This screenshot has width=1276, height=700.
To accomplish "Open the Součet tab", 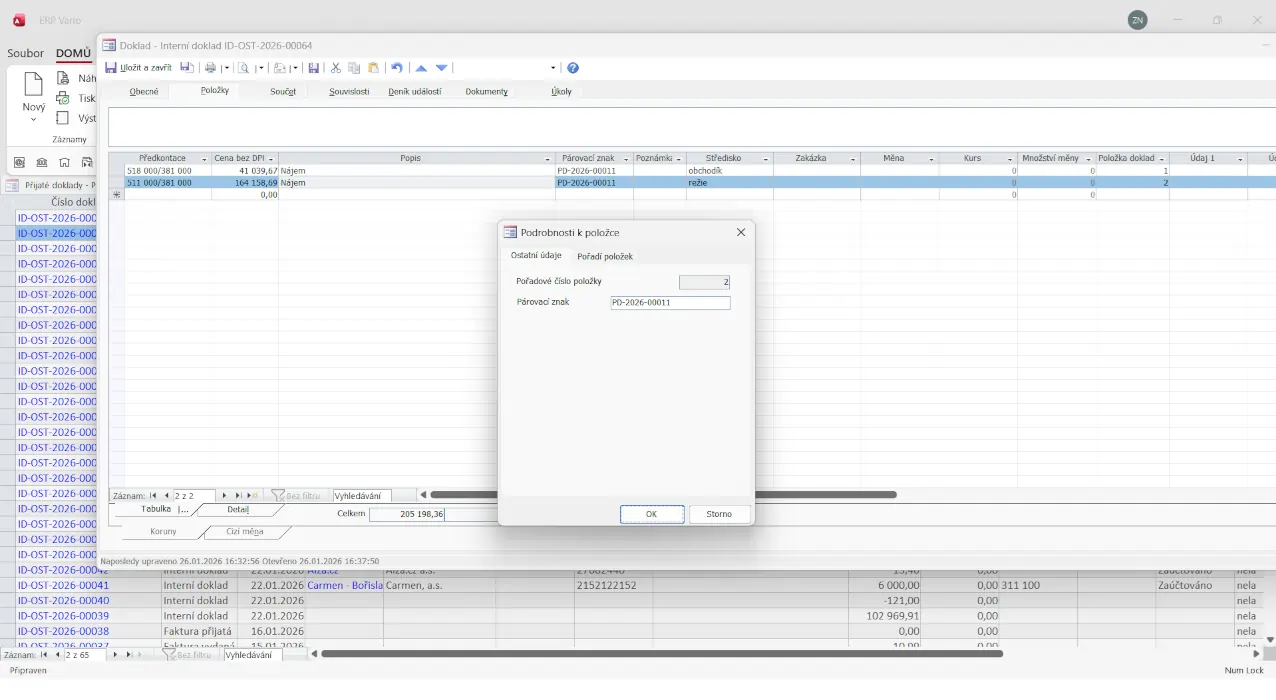I will click(283, 91).
